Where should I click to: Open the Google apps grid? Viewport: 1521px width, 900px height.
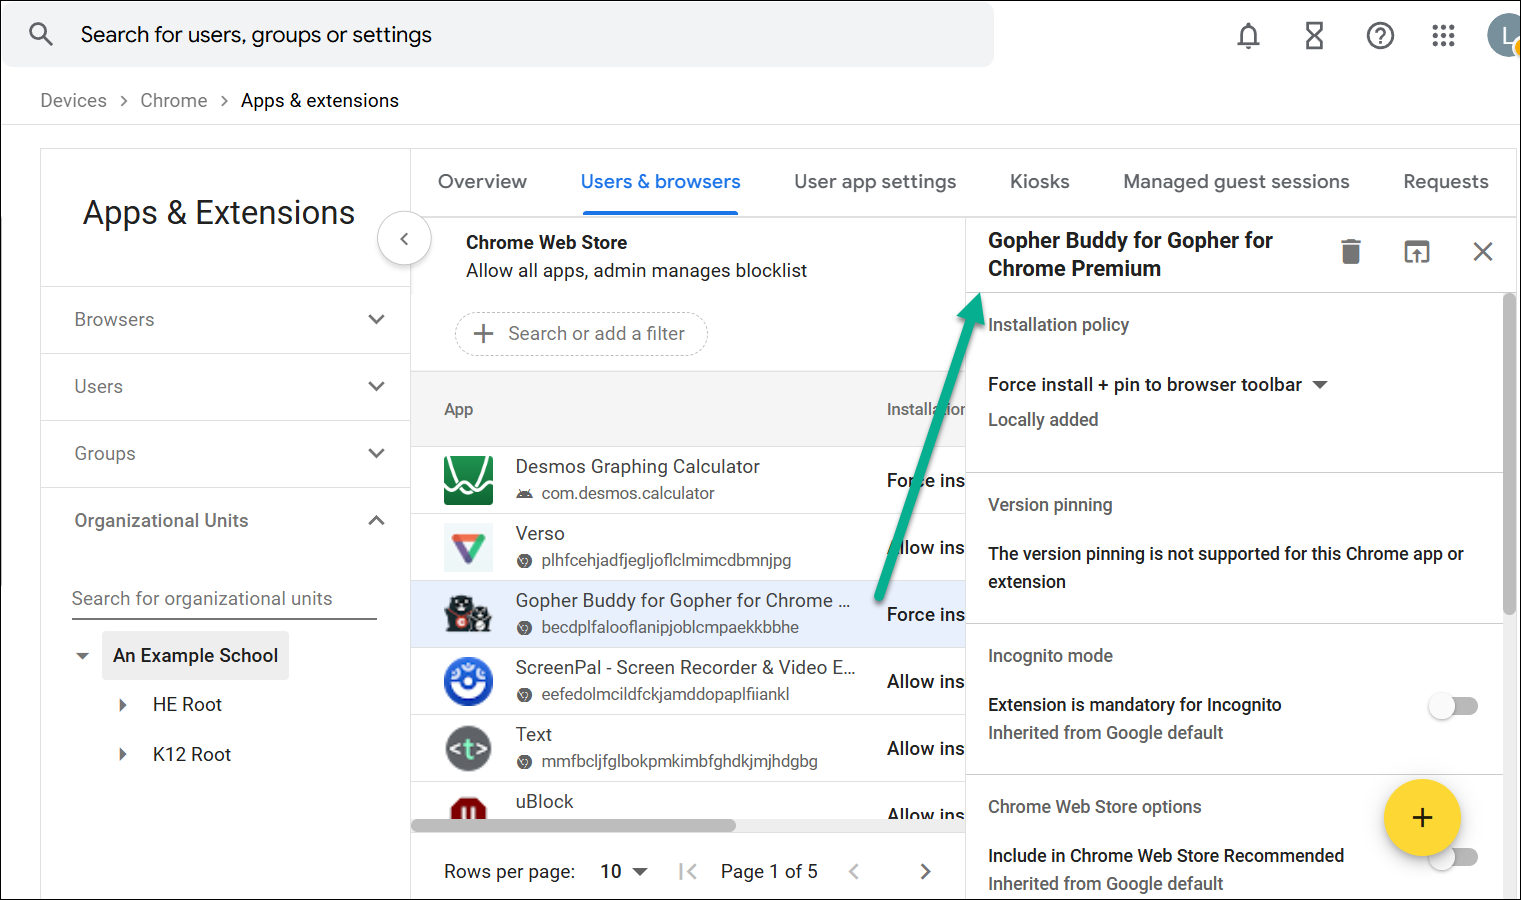tap(1443, 36)
